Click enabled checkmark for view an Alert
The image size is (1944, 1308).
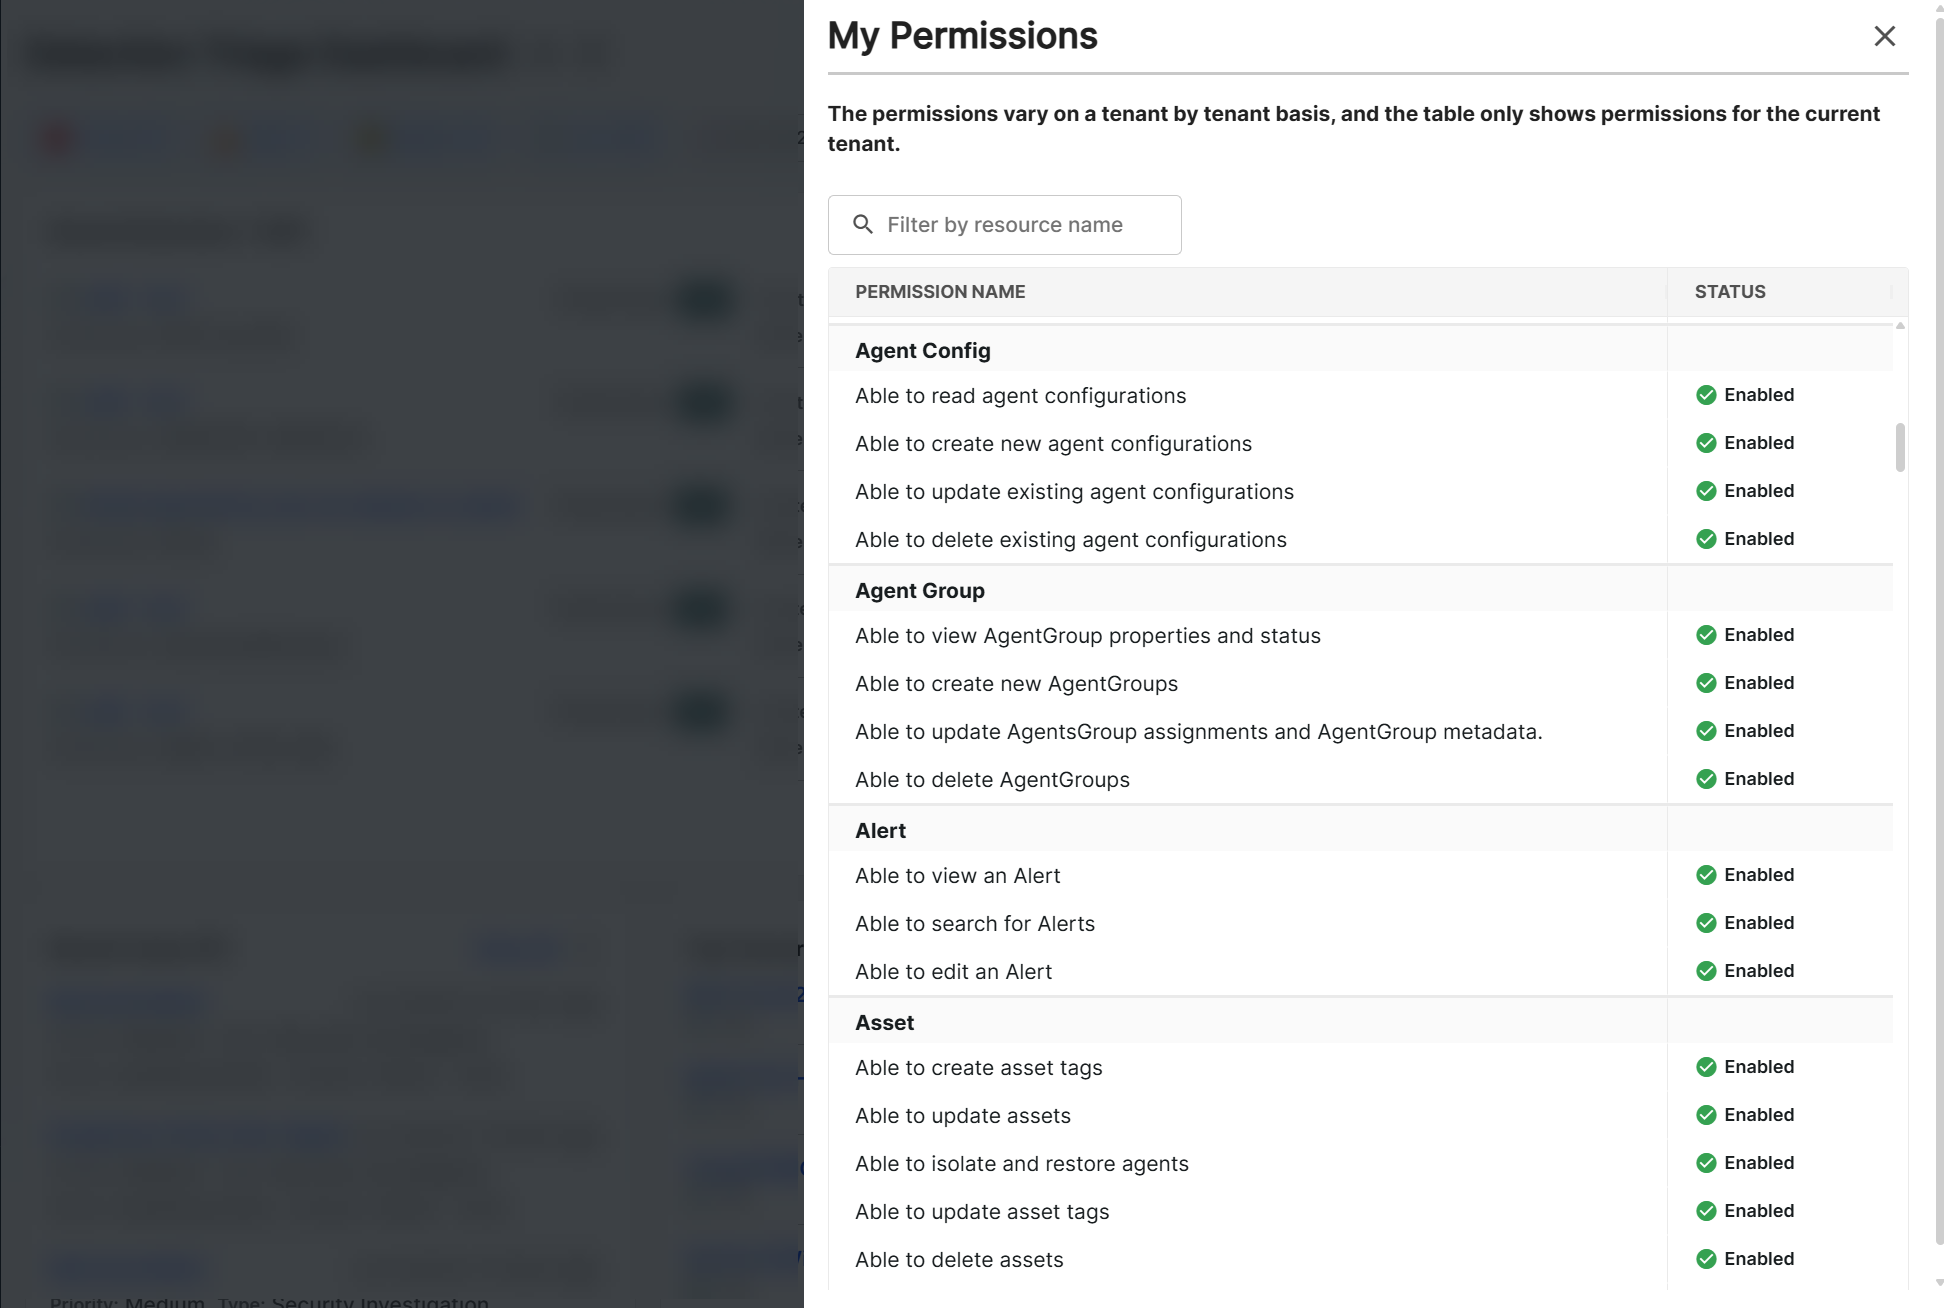click(x=1706, y=875)
